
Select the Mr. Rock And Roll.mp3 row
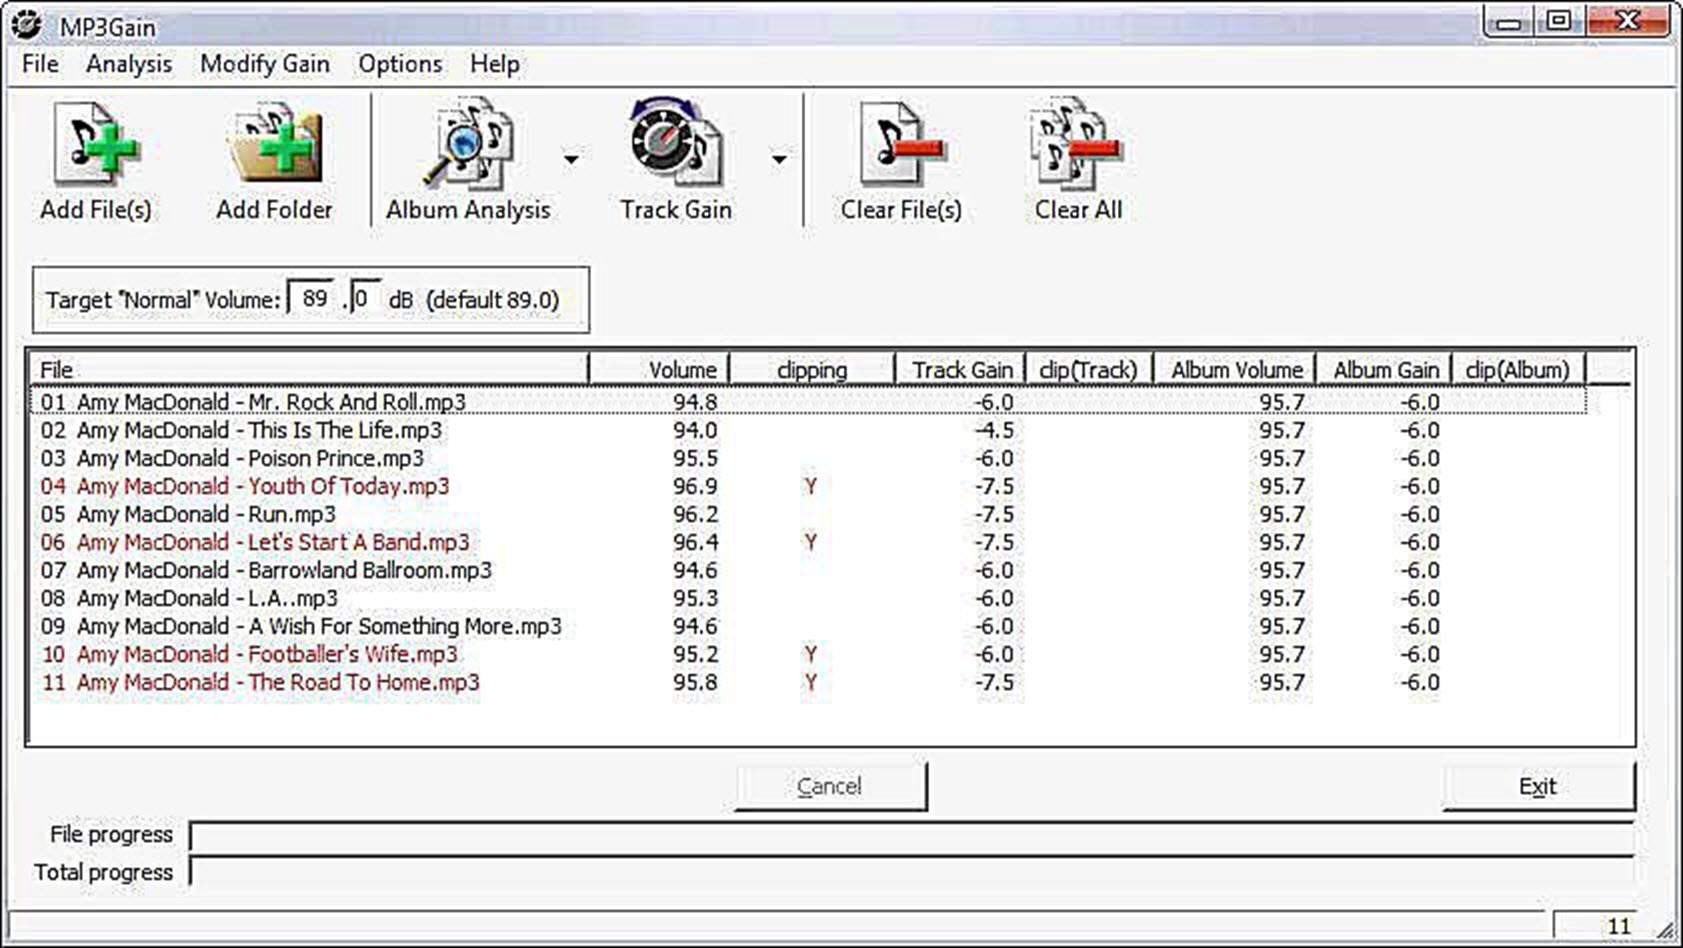tap(809, 402)
